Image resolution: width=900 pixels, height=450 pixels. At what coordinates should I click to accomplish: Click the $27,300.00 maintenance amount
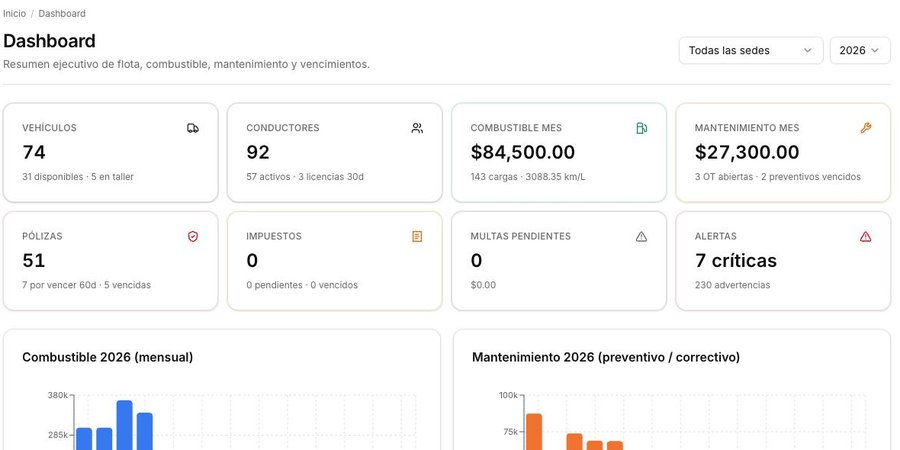747,152
